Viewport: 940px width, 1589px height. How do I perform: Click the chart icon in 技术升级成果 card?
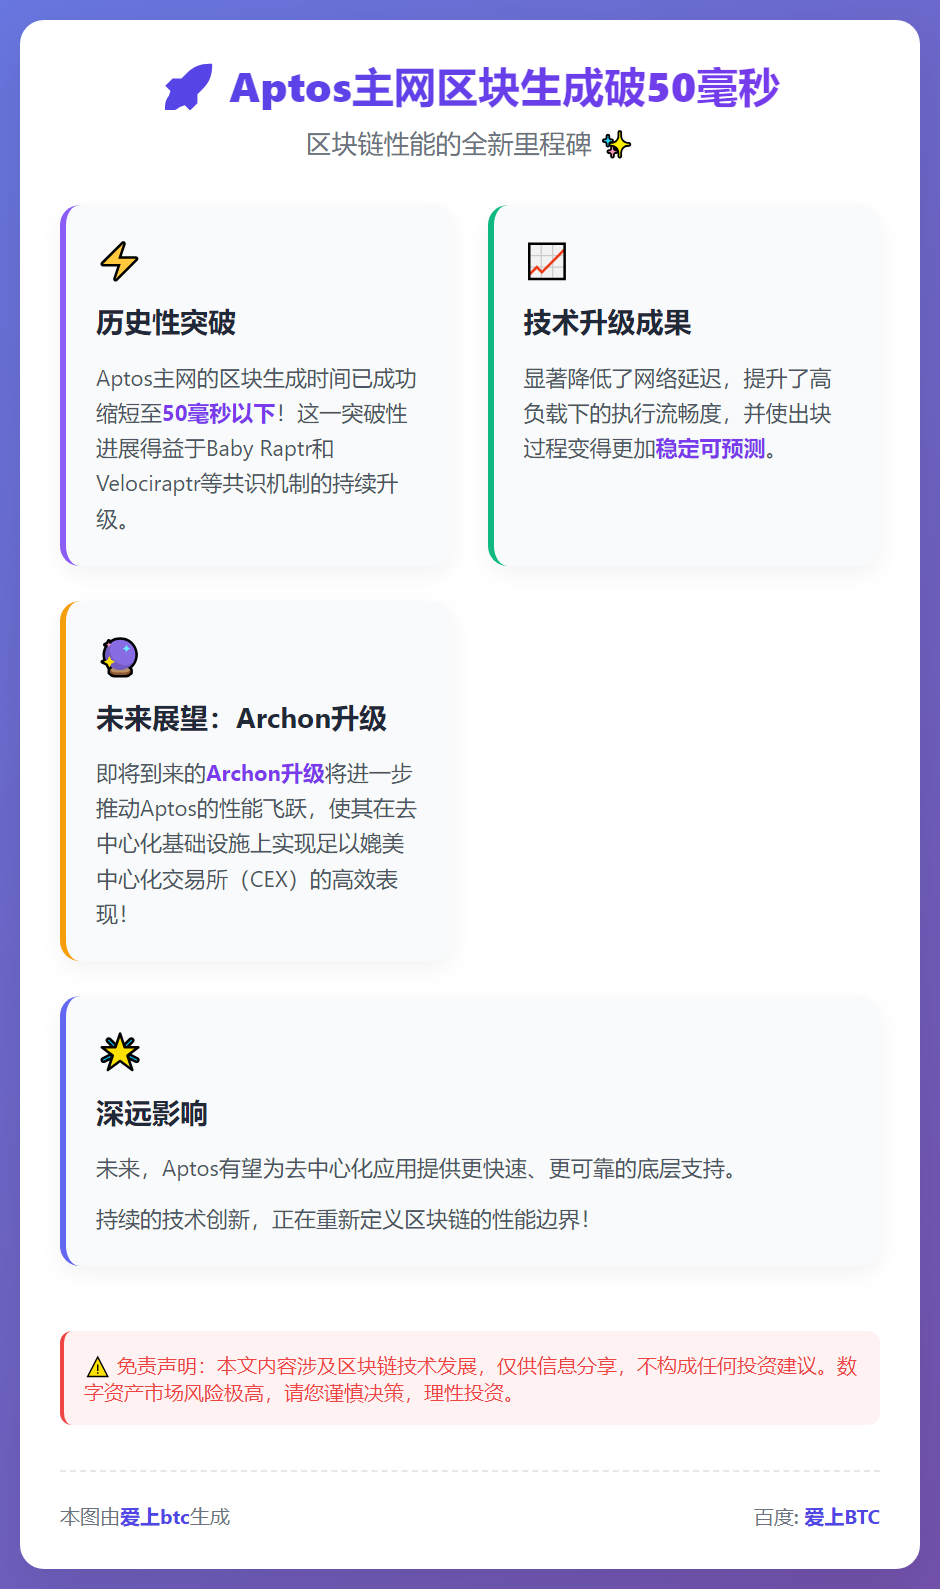pyautogui.click(x=547, y=261)
